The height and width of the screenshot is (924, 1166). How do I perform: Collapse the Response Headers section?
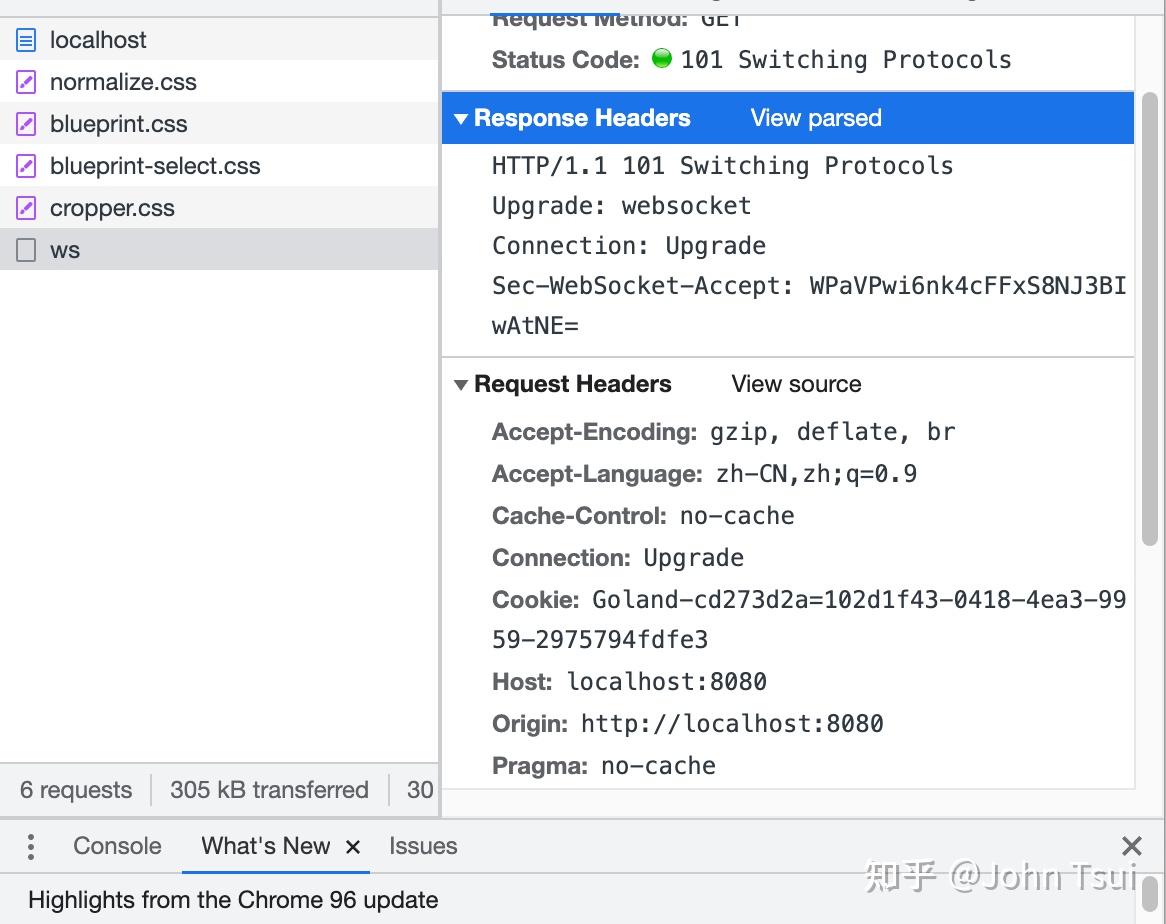461,118
